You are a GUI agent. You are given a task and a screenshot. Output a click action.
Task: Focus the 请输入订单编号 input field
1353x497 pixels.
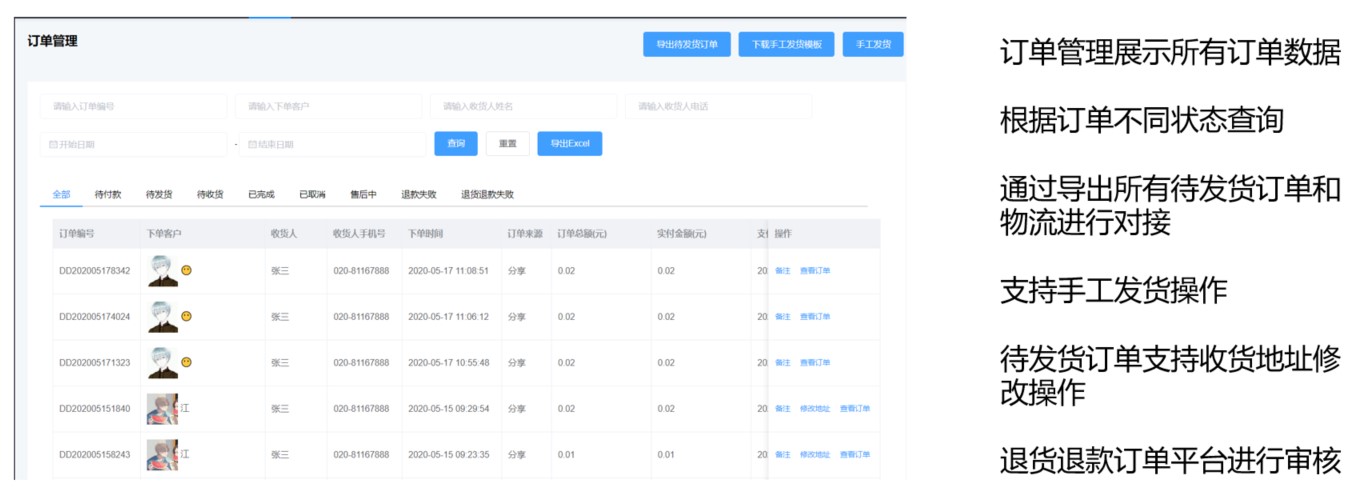point(133,106)
